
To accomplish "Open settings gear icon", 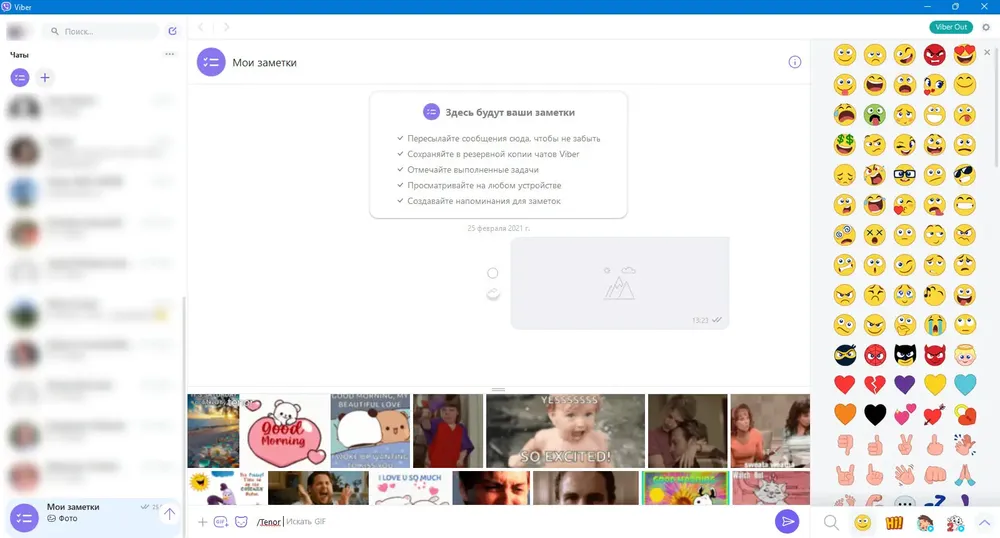I will pos(986,27).
